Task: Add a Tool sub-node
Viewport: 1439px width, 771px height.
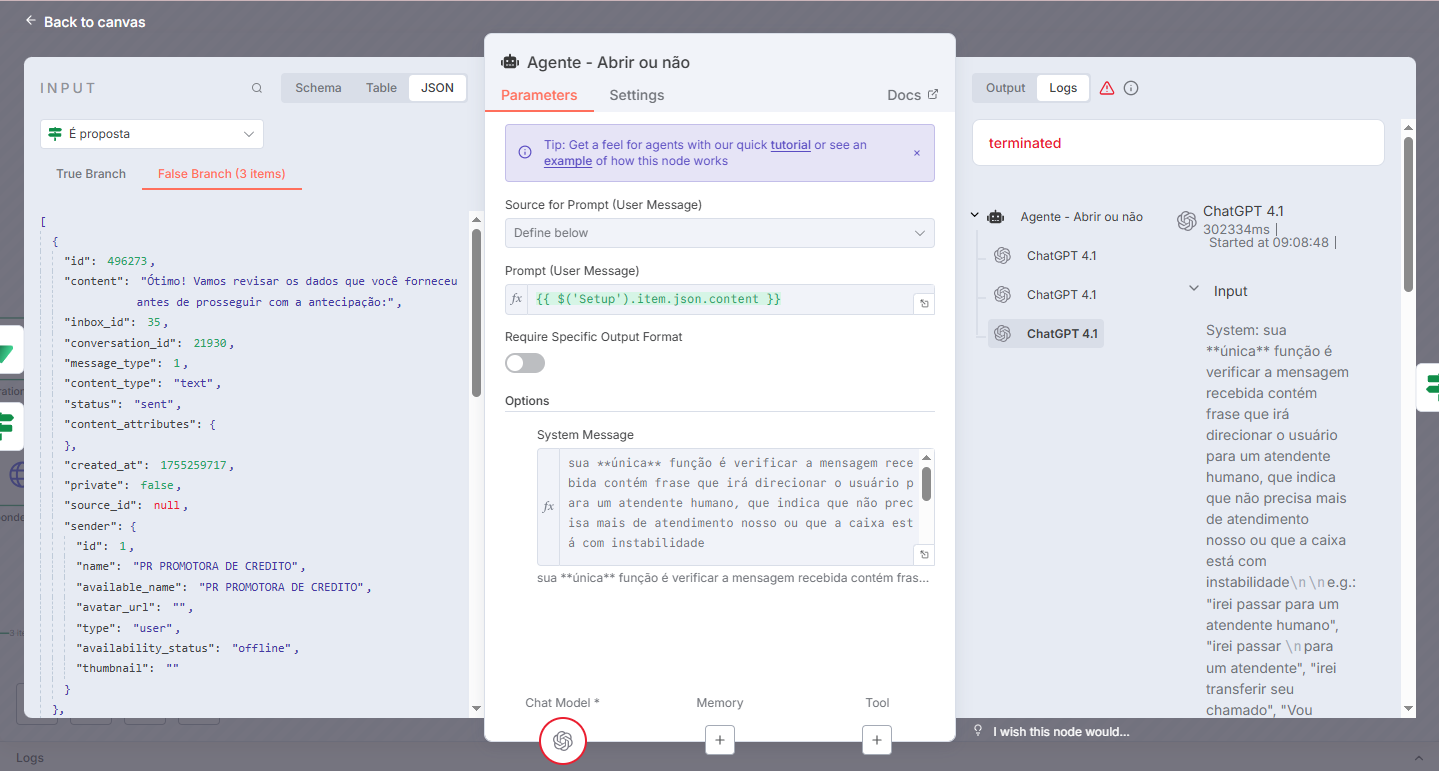Action: (877, 740)
